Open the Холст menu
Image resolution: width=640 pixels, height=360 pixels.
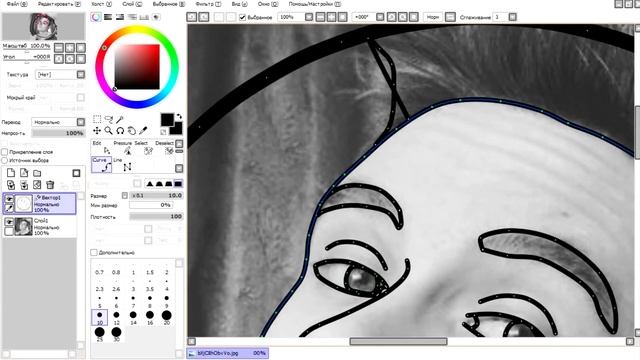[x=102, y=4]
